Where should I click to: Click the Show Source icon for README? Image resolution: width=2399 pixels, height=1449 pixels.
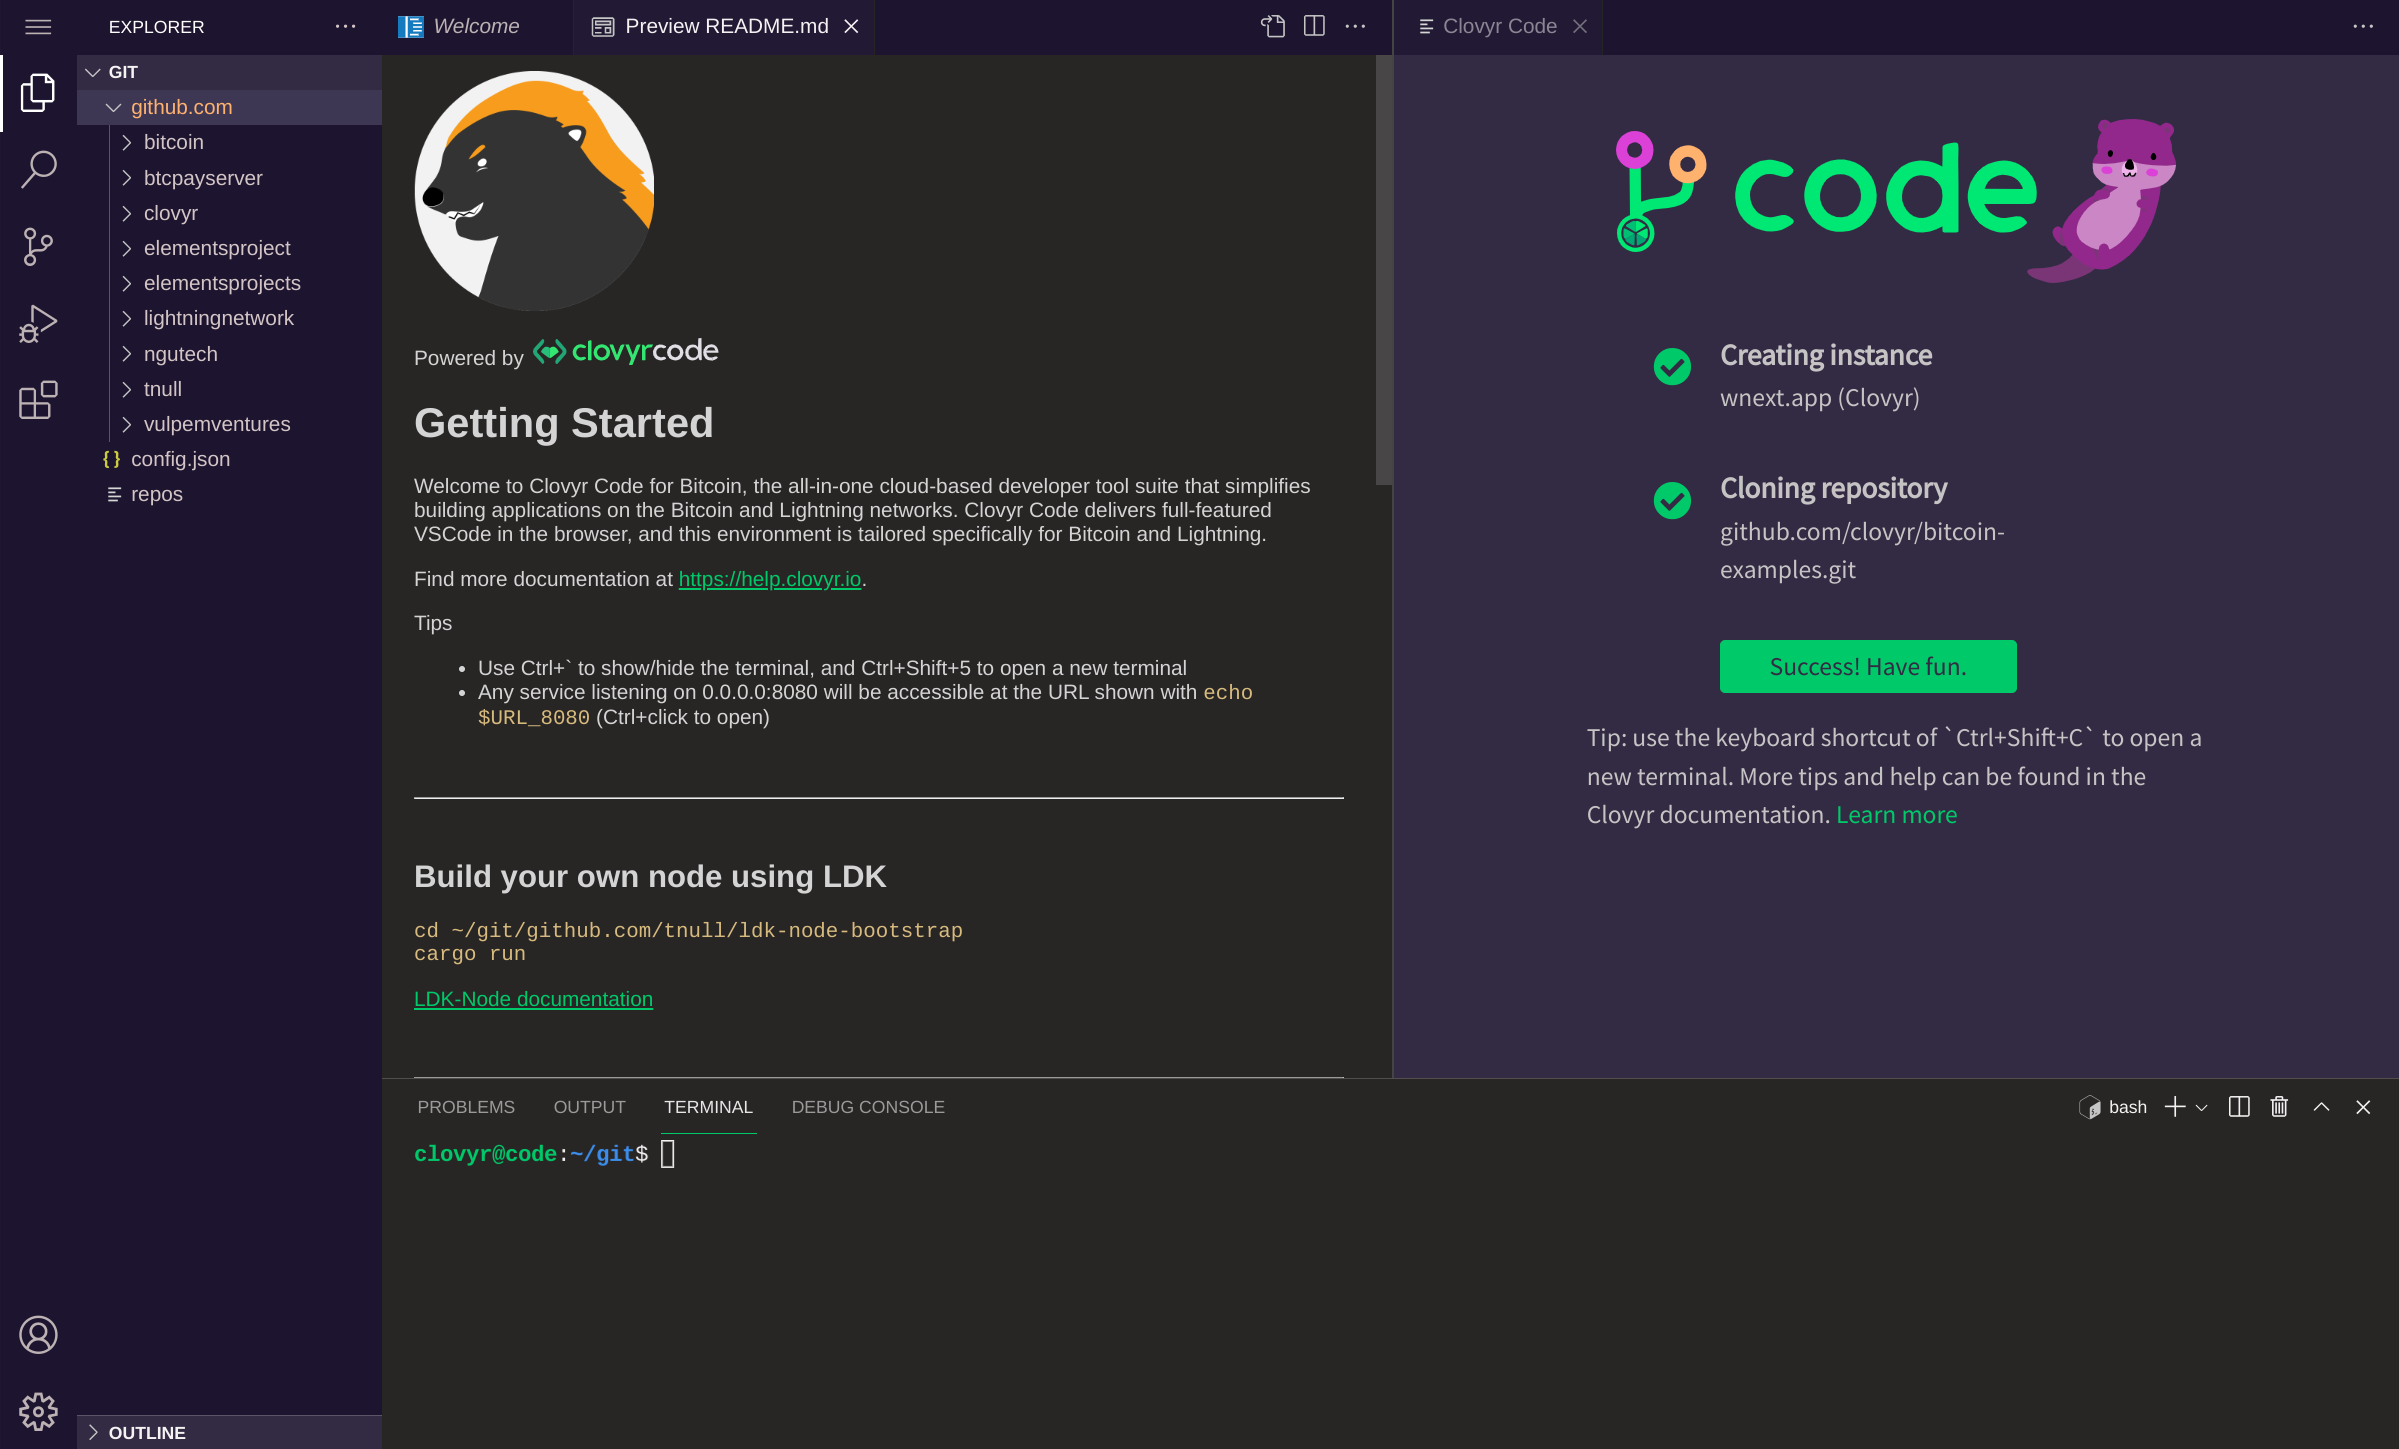[x=1272, y=26]
